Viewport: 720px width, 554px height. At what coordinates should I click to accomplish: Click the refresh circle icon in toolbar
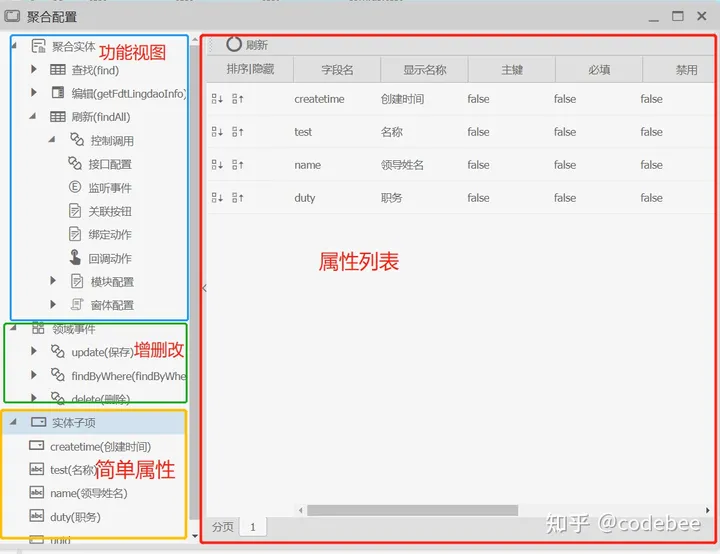[234, 45]
